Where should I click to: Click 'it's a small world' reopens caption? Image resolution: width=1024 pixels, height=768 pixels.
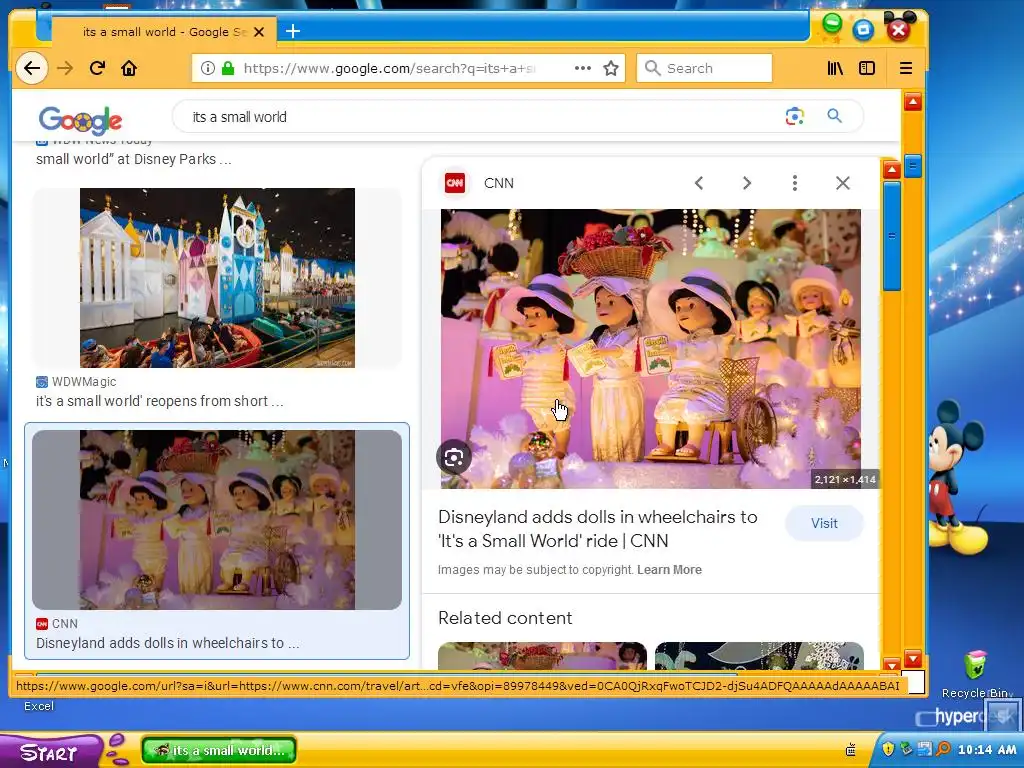pos(160,401)
